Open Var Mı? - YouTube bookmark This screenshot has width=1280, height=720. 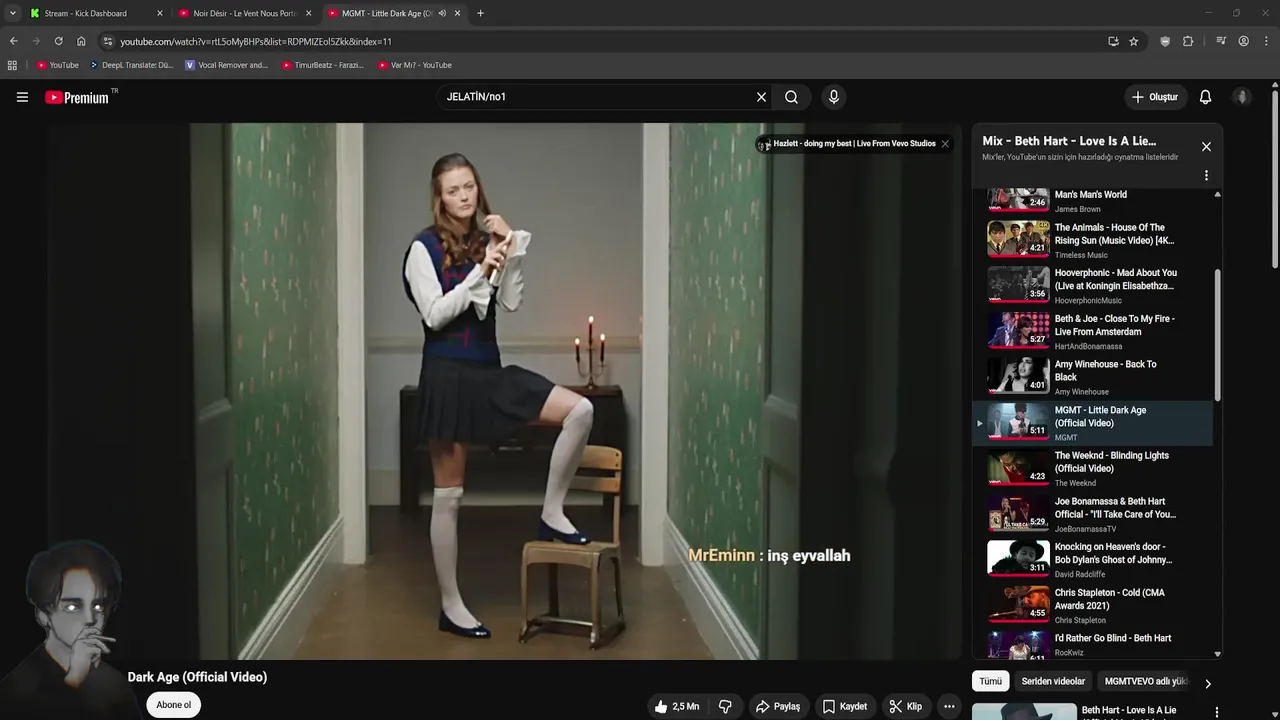[x=415, y=65]
